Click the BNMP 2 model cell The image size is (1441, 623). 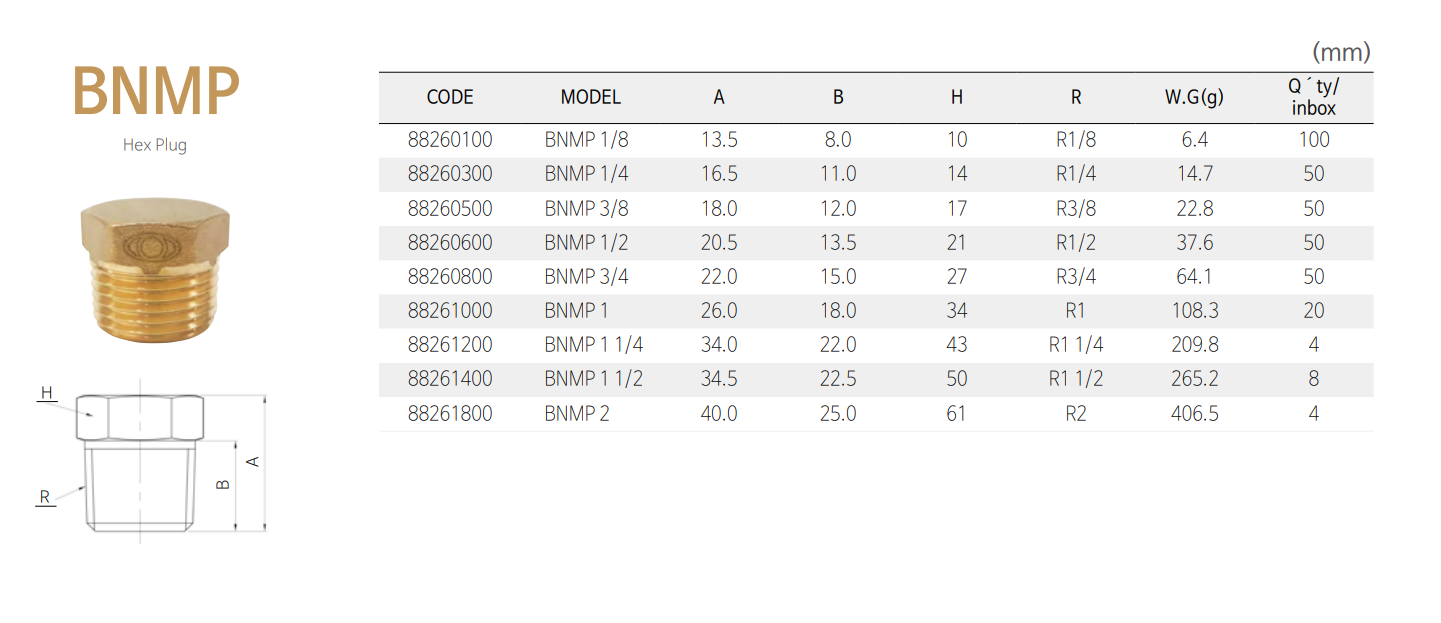577,413
